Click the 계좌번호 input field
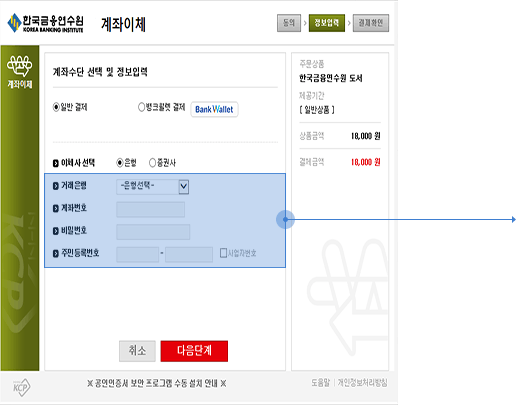Viewport: 516px width, 405px height. pyautogui.click(x=150, y=209)
